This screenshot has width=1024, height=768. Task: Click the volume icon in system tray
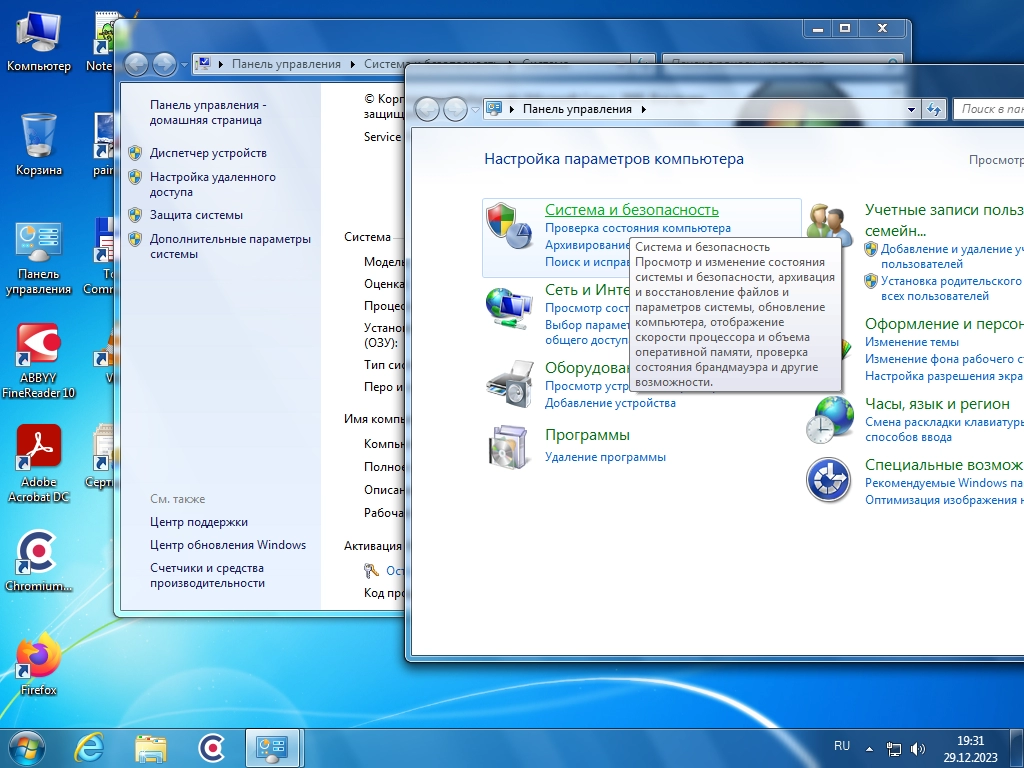pos(918,748)
